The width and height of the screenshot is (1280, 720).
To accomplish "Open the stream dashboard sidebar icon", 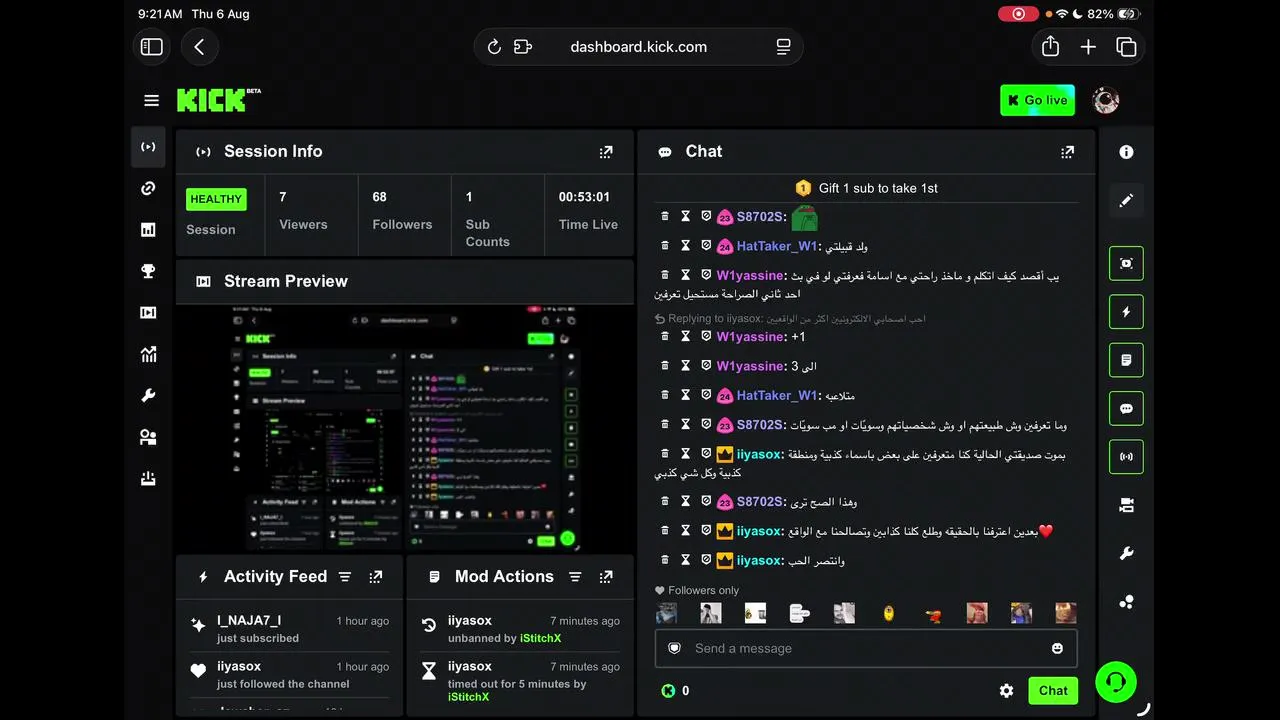I will (x=148, y=147).
